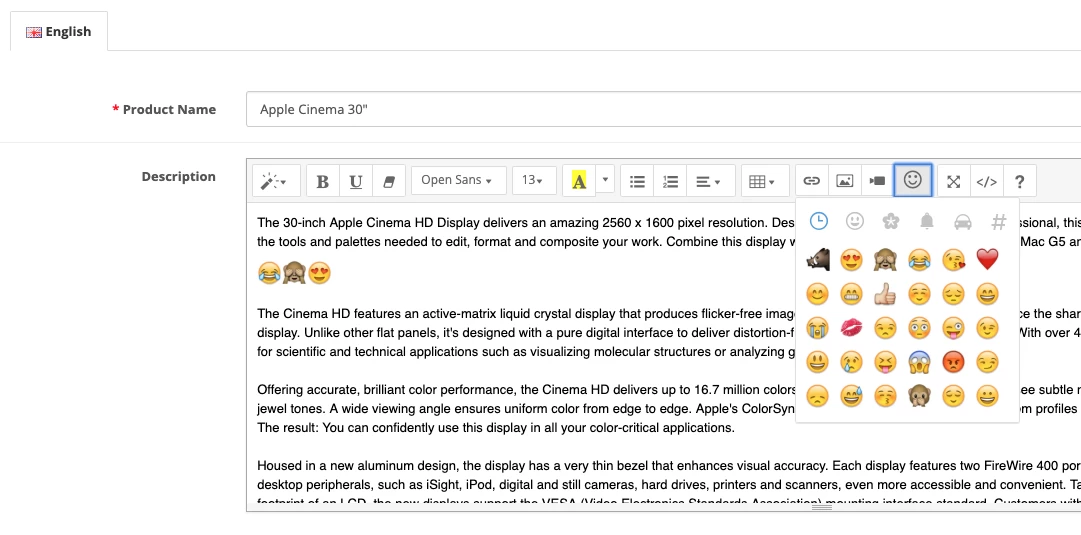Insert the grimacing teeth emoji
This screenshot has height=535, width=1081.
[x=851, y=294]
